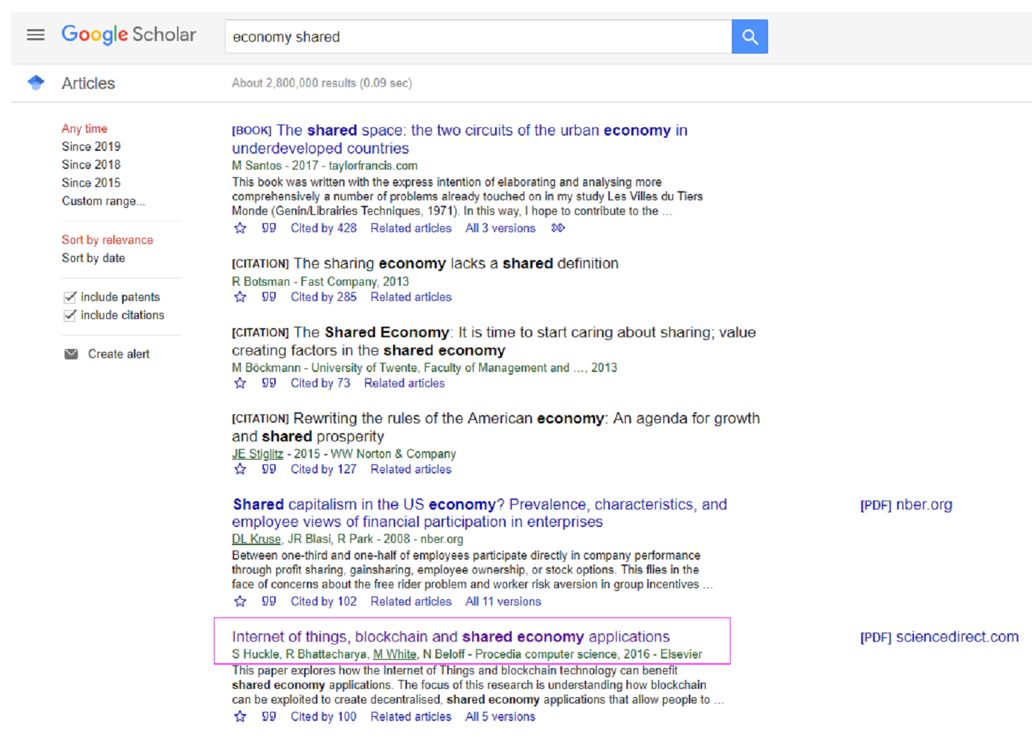Screen dimensions: 1032x739
Task: Star the urban economy book result
Action: pos(240,228)
